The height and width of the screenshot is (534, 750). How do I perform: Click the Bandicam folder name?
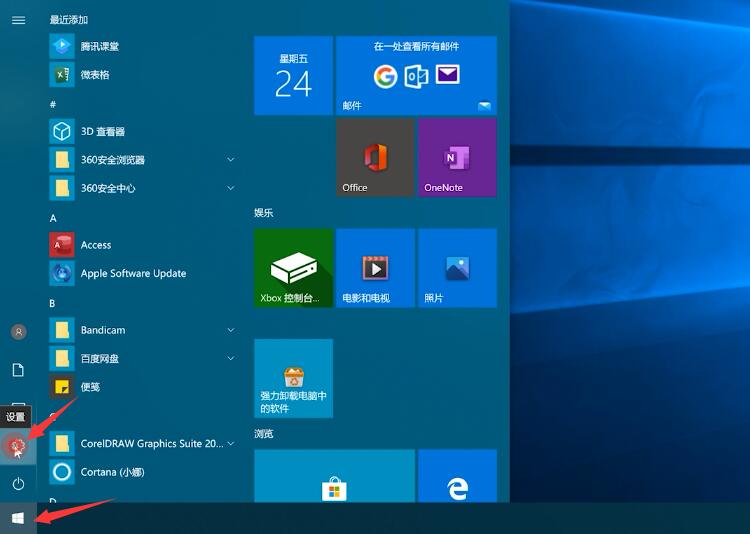(103, 330)
